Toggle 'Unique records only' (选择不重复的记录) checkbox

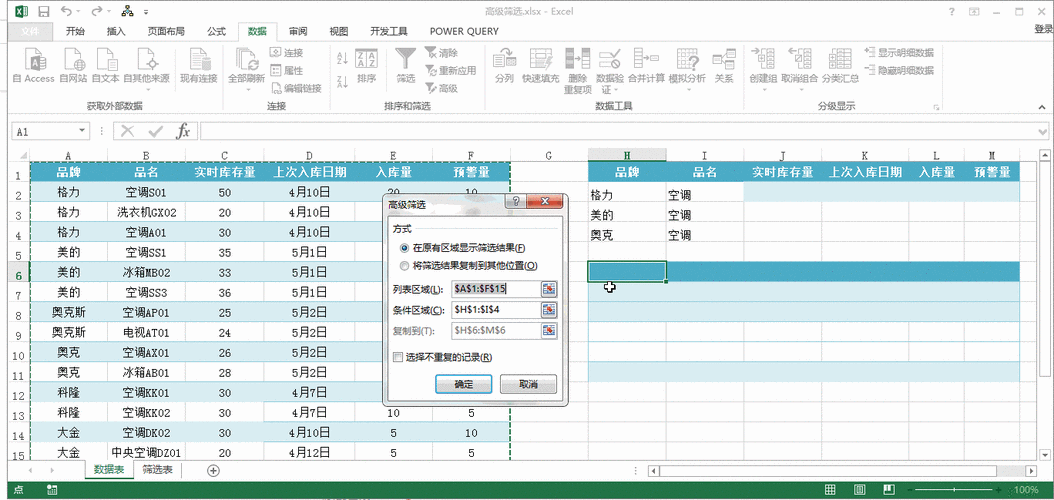tap(397, 357)
